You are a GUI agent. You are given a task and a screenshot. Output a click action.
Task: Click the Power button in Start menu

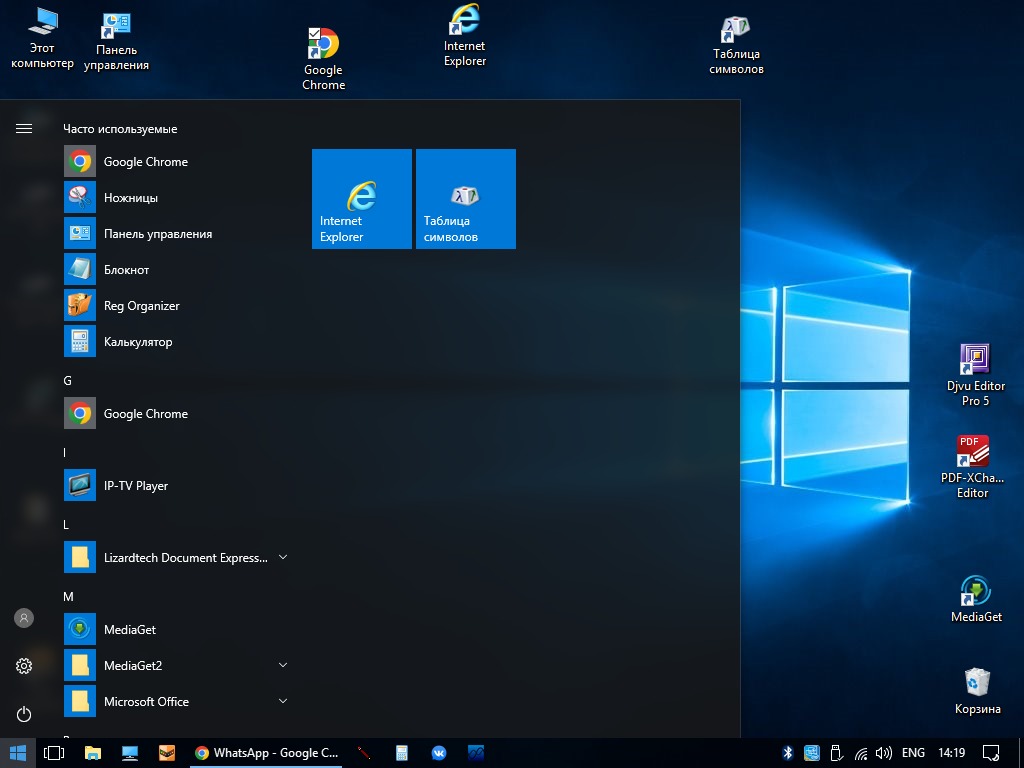pos(24,714)
